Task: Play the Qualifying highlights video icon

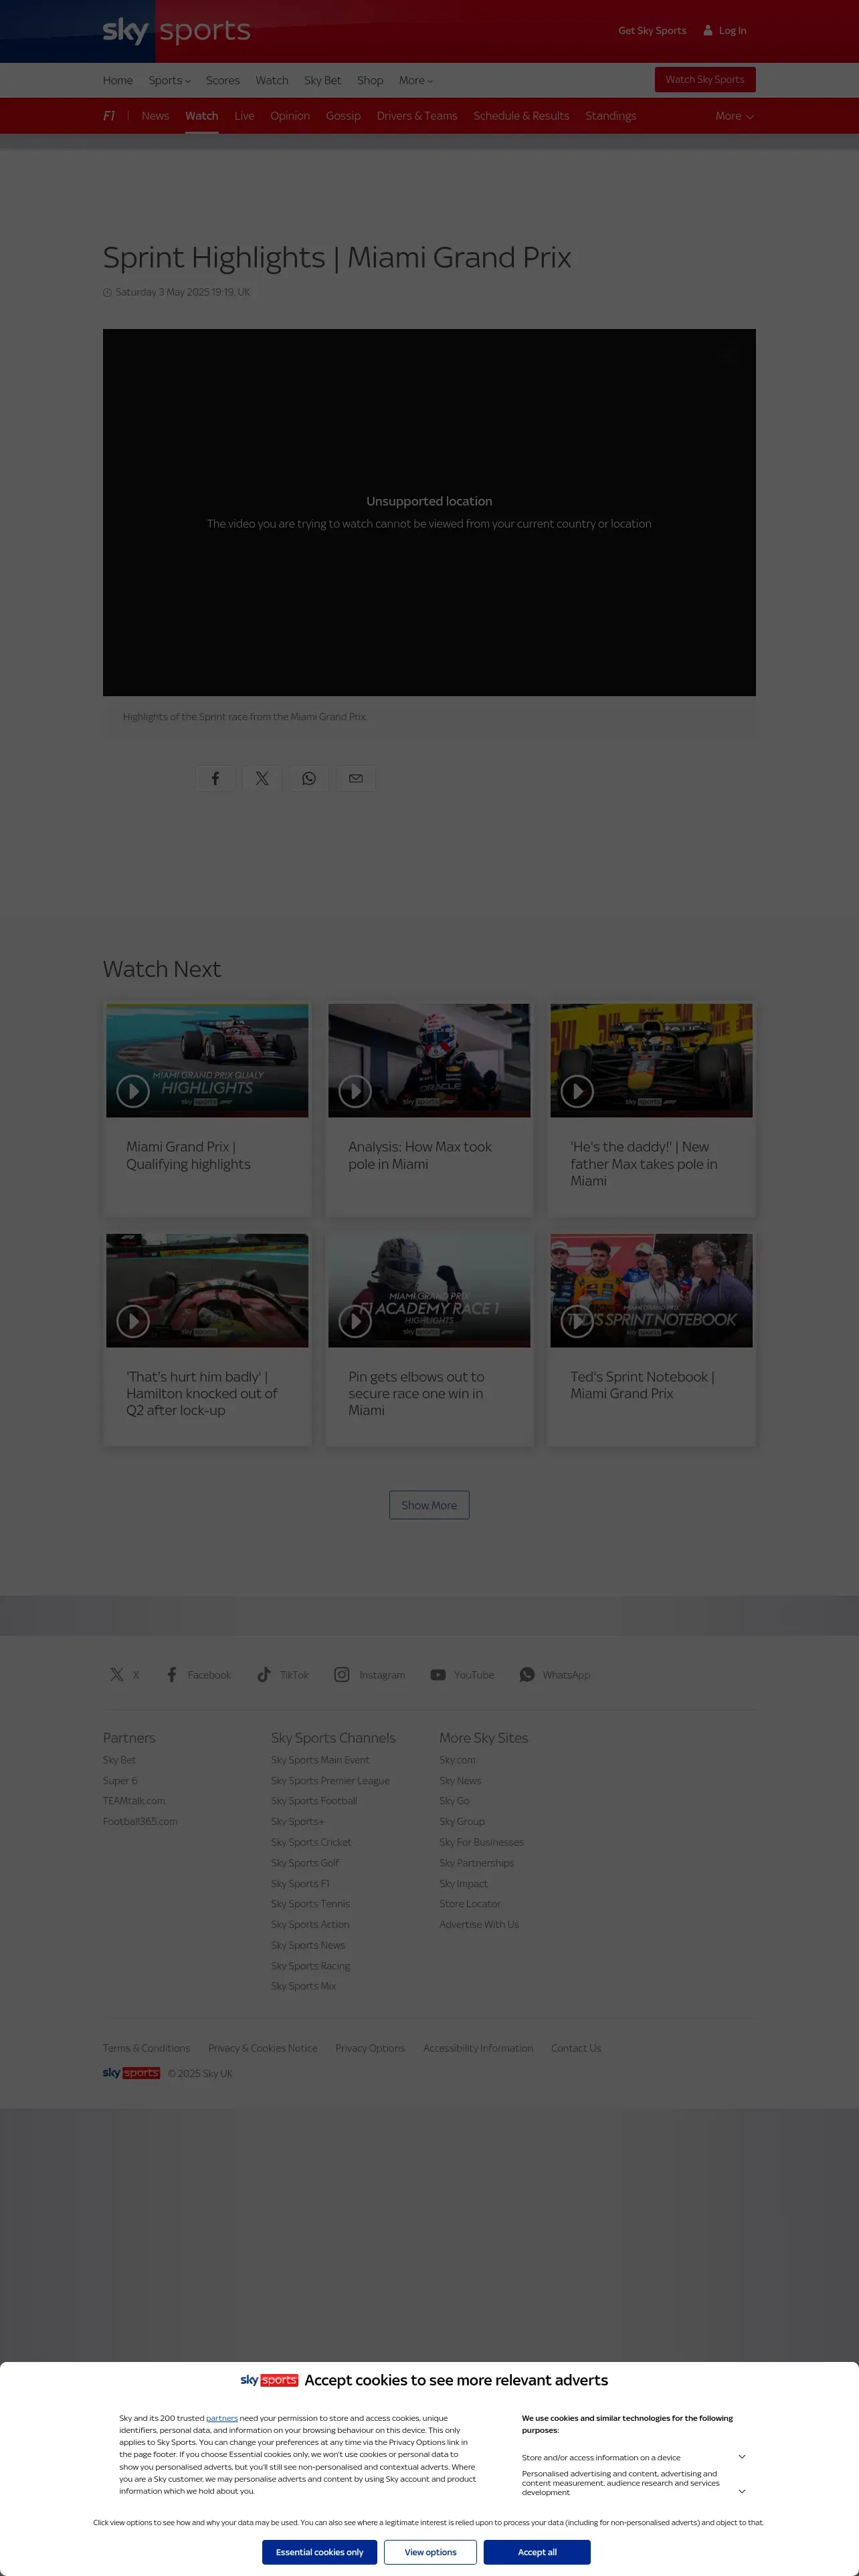Action: click(x=133, y=1091)
